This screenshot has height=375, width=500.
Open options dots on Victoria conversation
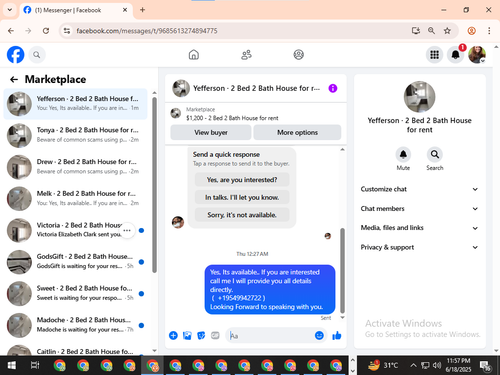coord(127,230)
